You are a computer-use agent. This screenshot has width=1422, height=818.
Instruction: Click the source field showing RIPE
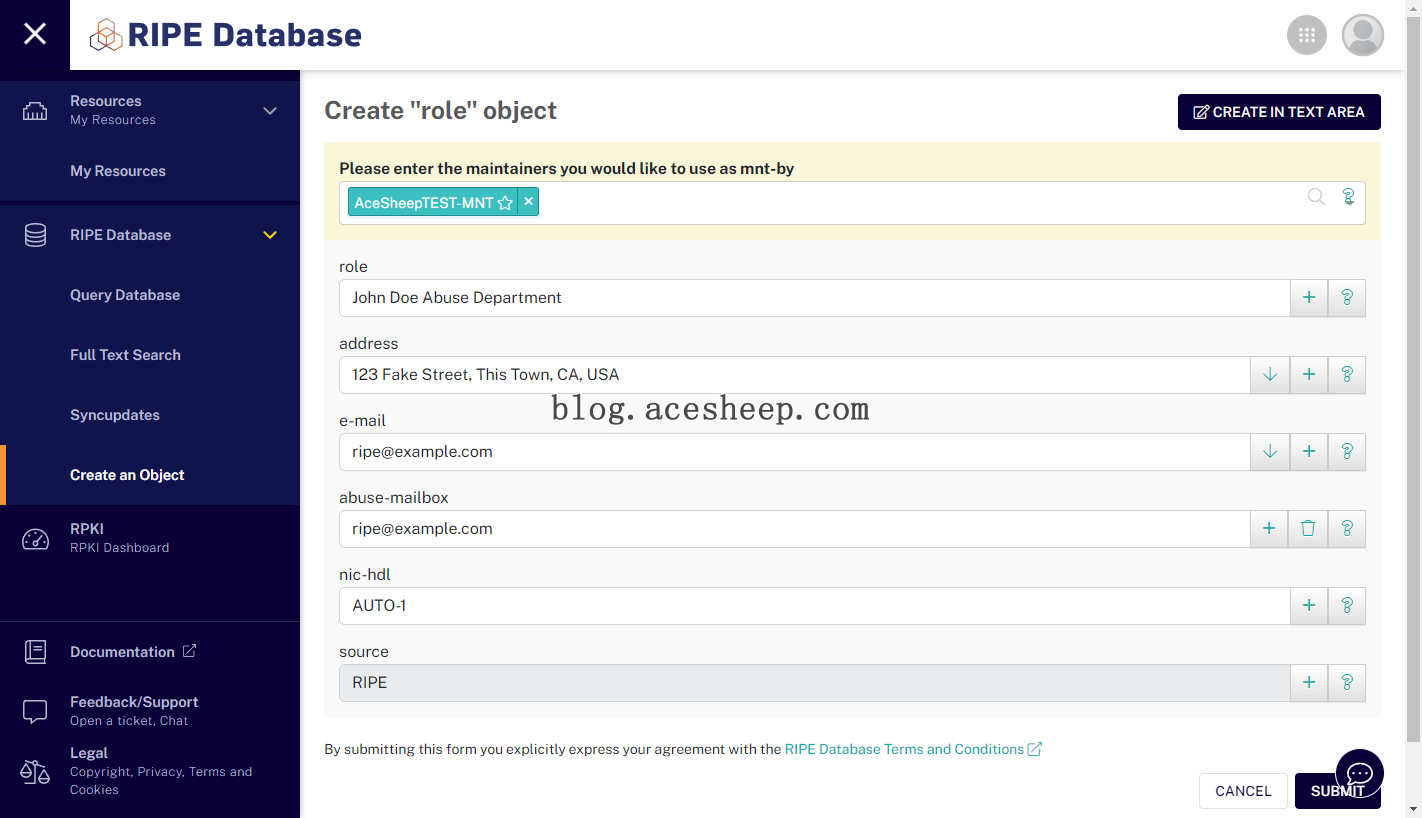(x=814, y=683)
